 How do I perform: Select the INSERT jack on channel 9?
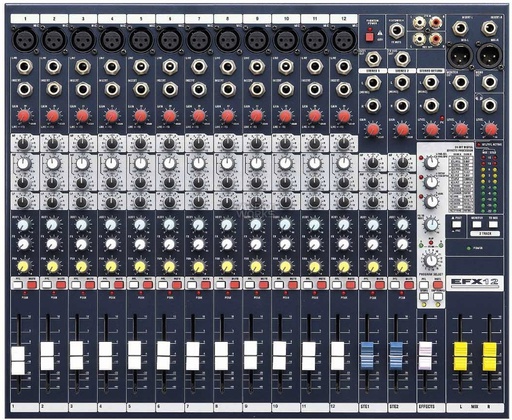pyautogui.click(x=257, y=89)
